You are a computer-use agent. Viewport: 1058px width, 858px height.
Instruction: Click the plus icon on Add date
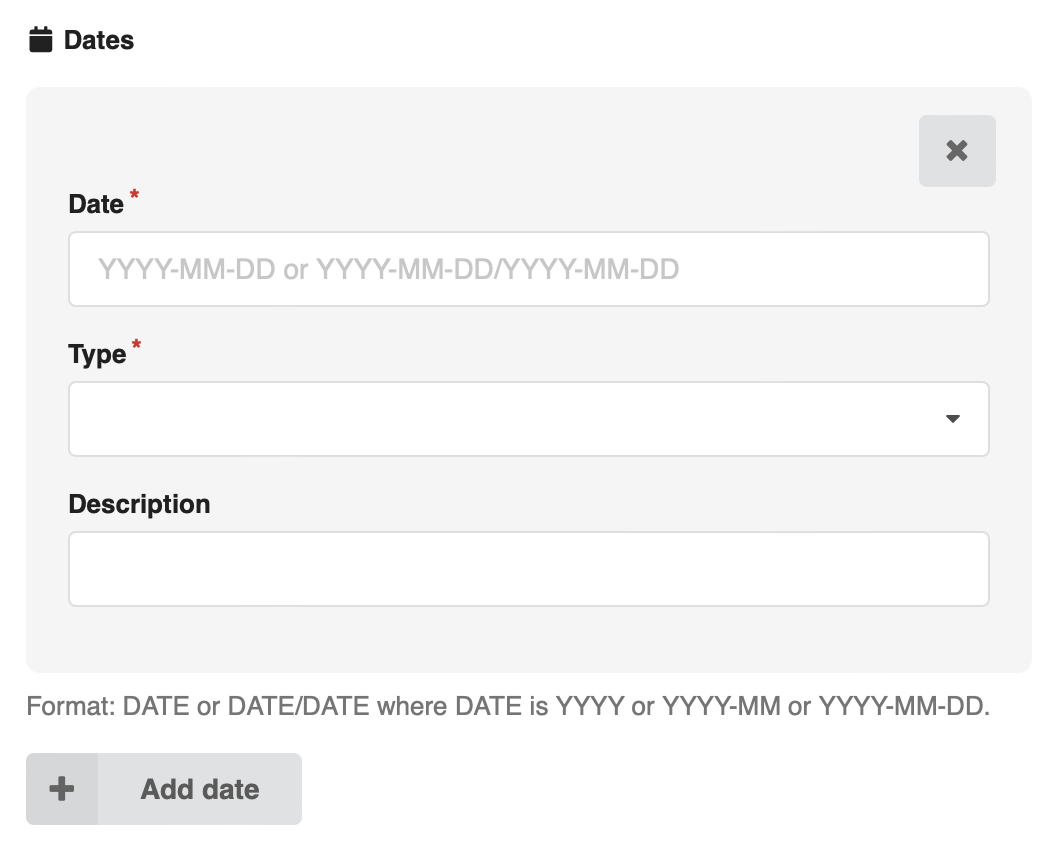tap(61, 789)
